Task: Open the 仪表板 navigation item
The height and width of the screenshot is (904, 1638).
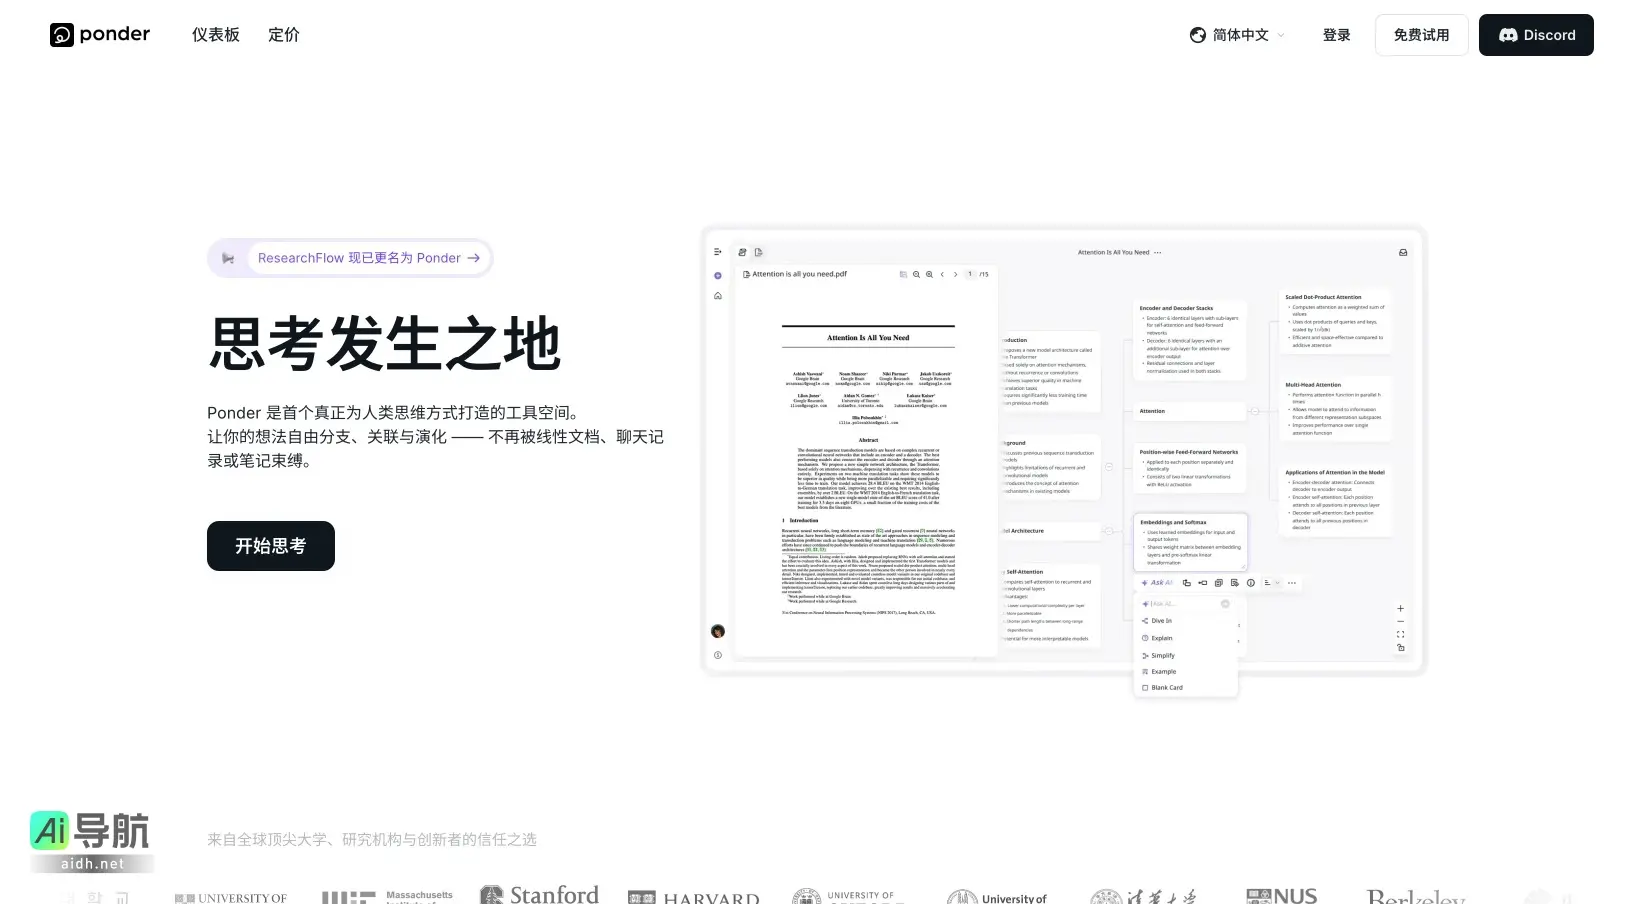Action: (x=215, y=34)
